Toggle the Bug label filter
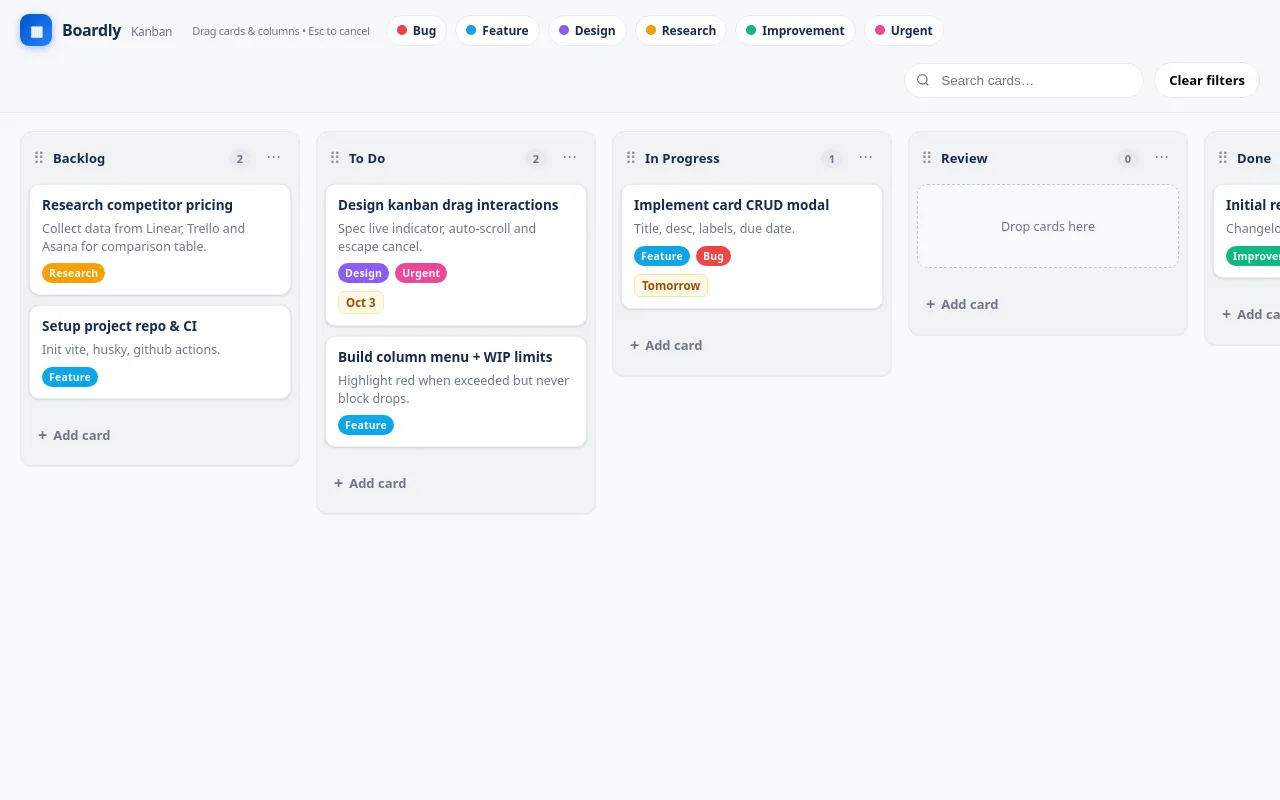This screenshot has height=800, width=1280. click(x=416, y=30)
